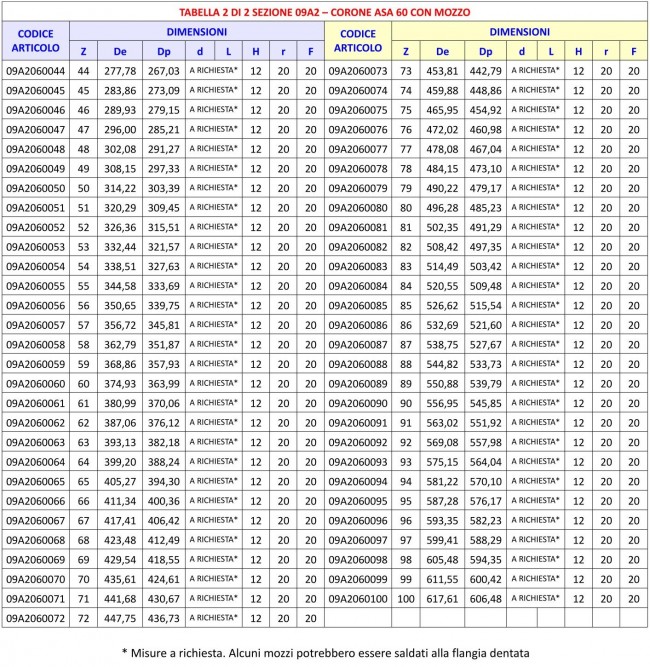The image size is (650, 667).
Task: Click De value 502,35
Action: (442, 228)
